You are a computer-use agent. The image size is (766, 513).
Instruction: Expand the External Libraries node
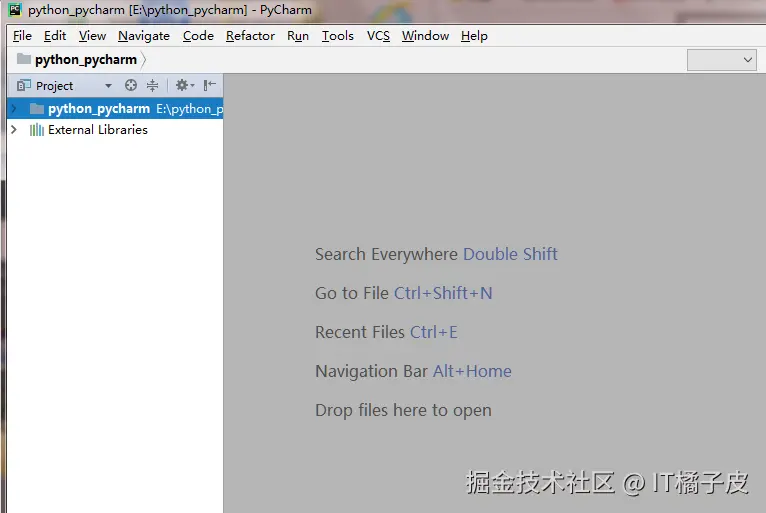click(14, 129)
